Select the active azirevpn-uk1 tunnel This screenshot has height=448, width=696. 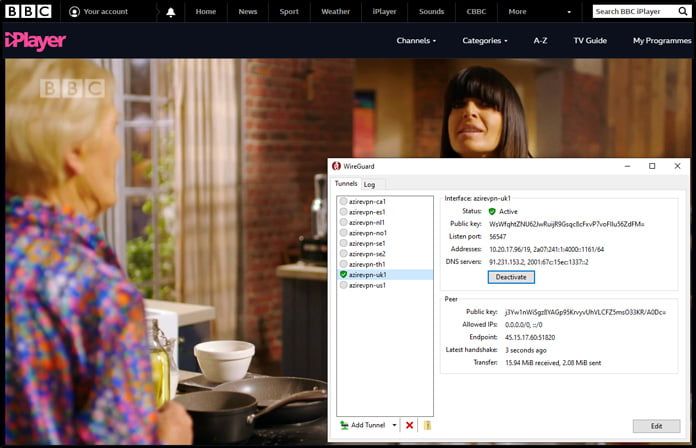click(384, 275)
